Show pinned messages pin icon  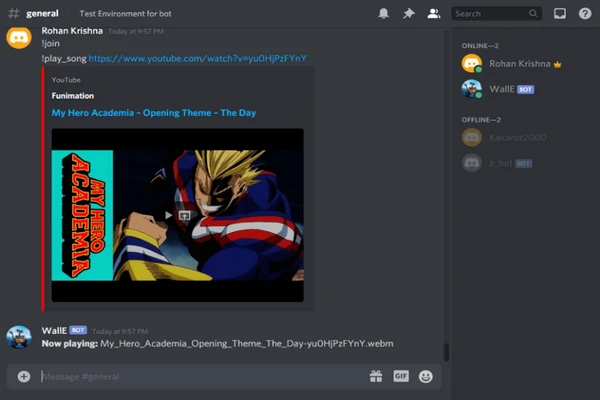[x=409, y=13]
